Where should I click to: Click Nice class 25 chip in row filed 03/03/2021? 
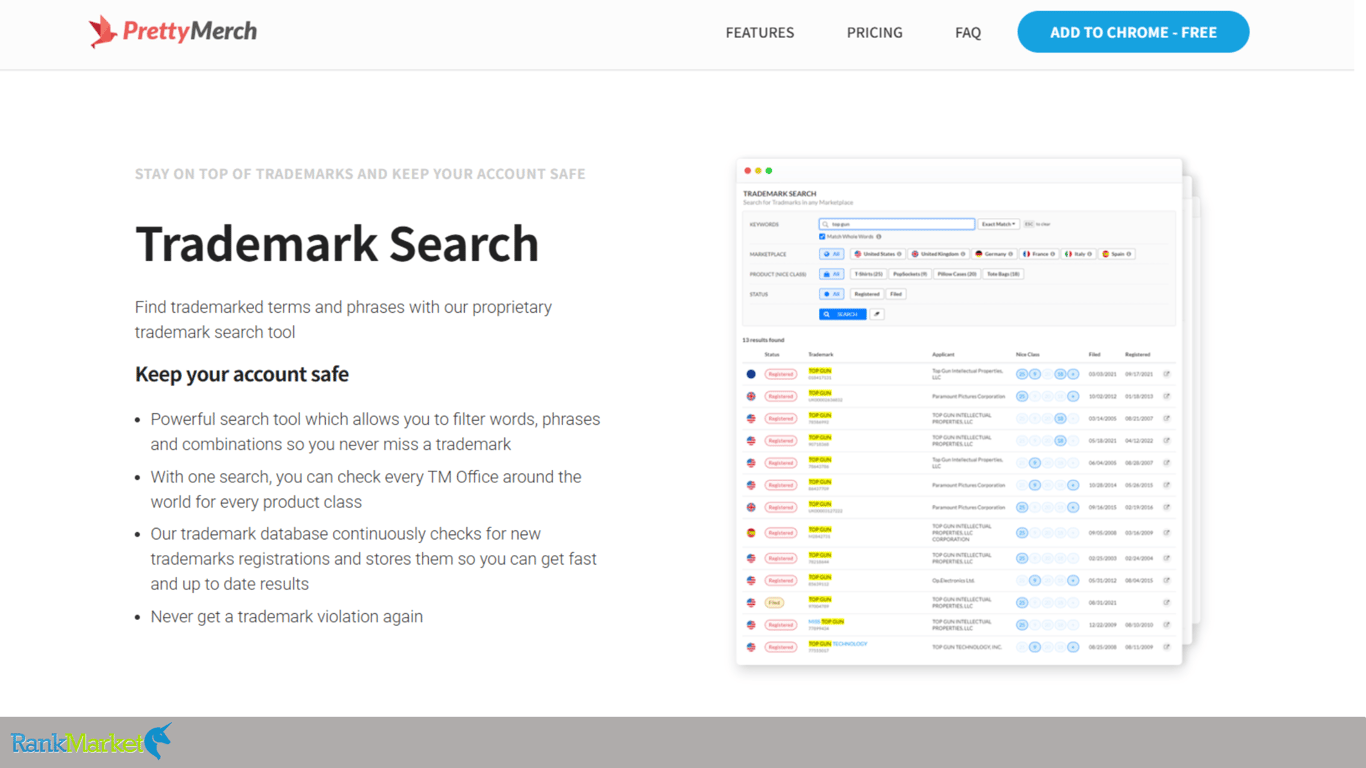(1022, 374)
